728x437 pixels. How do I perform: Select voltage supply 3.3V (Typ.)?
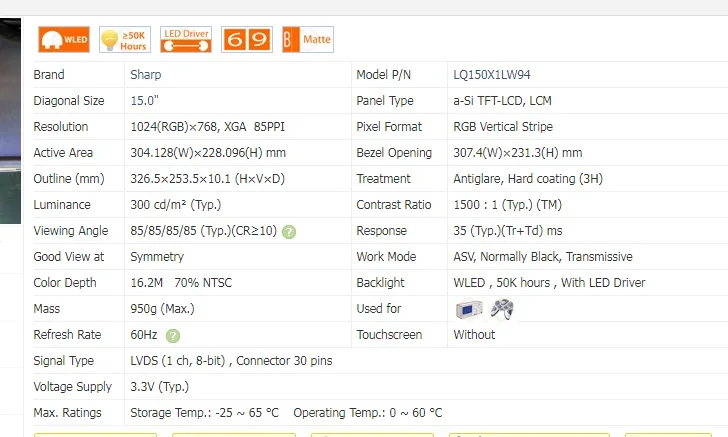coord(159,387)
